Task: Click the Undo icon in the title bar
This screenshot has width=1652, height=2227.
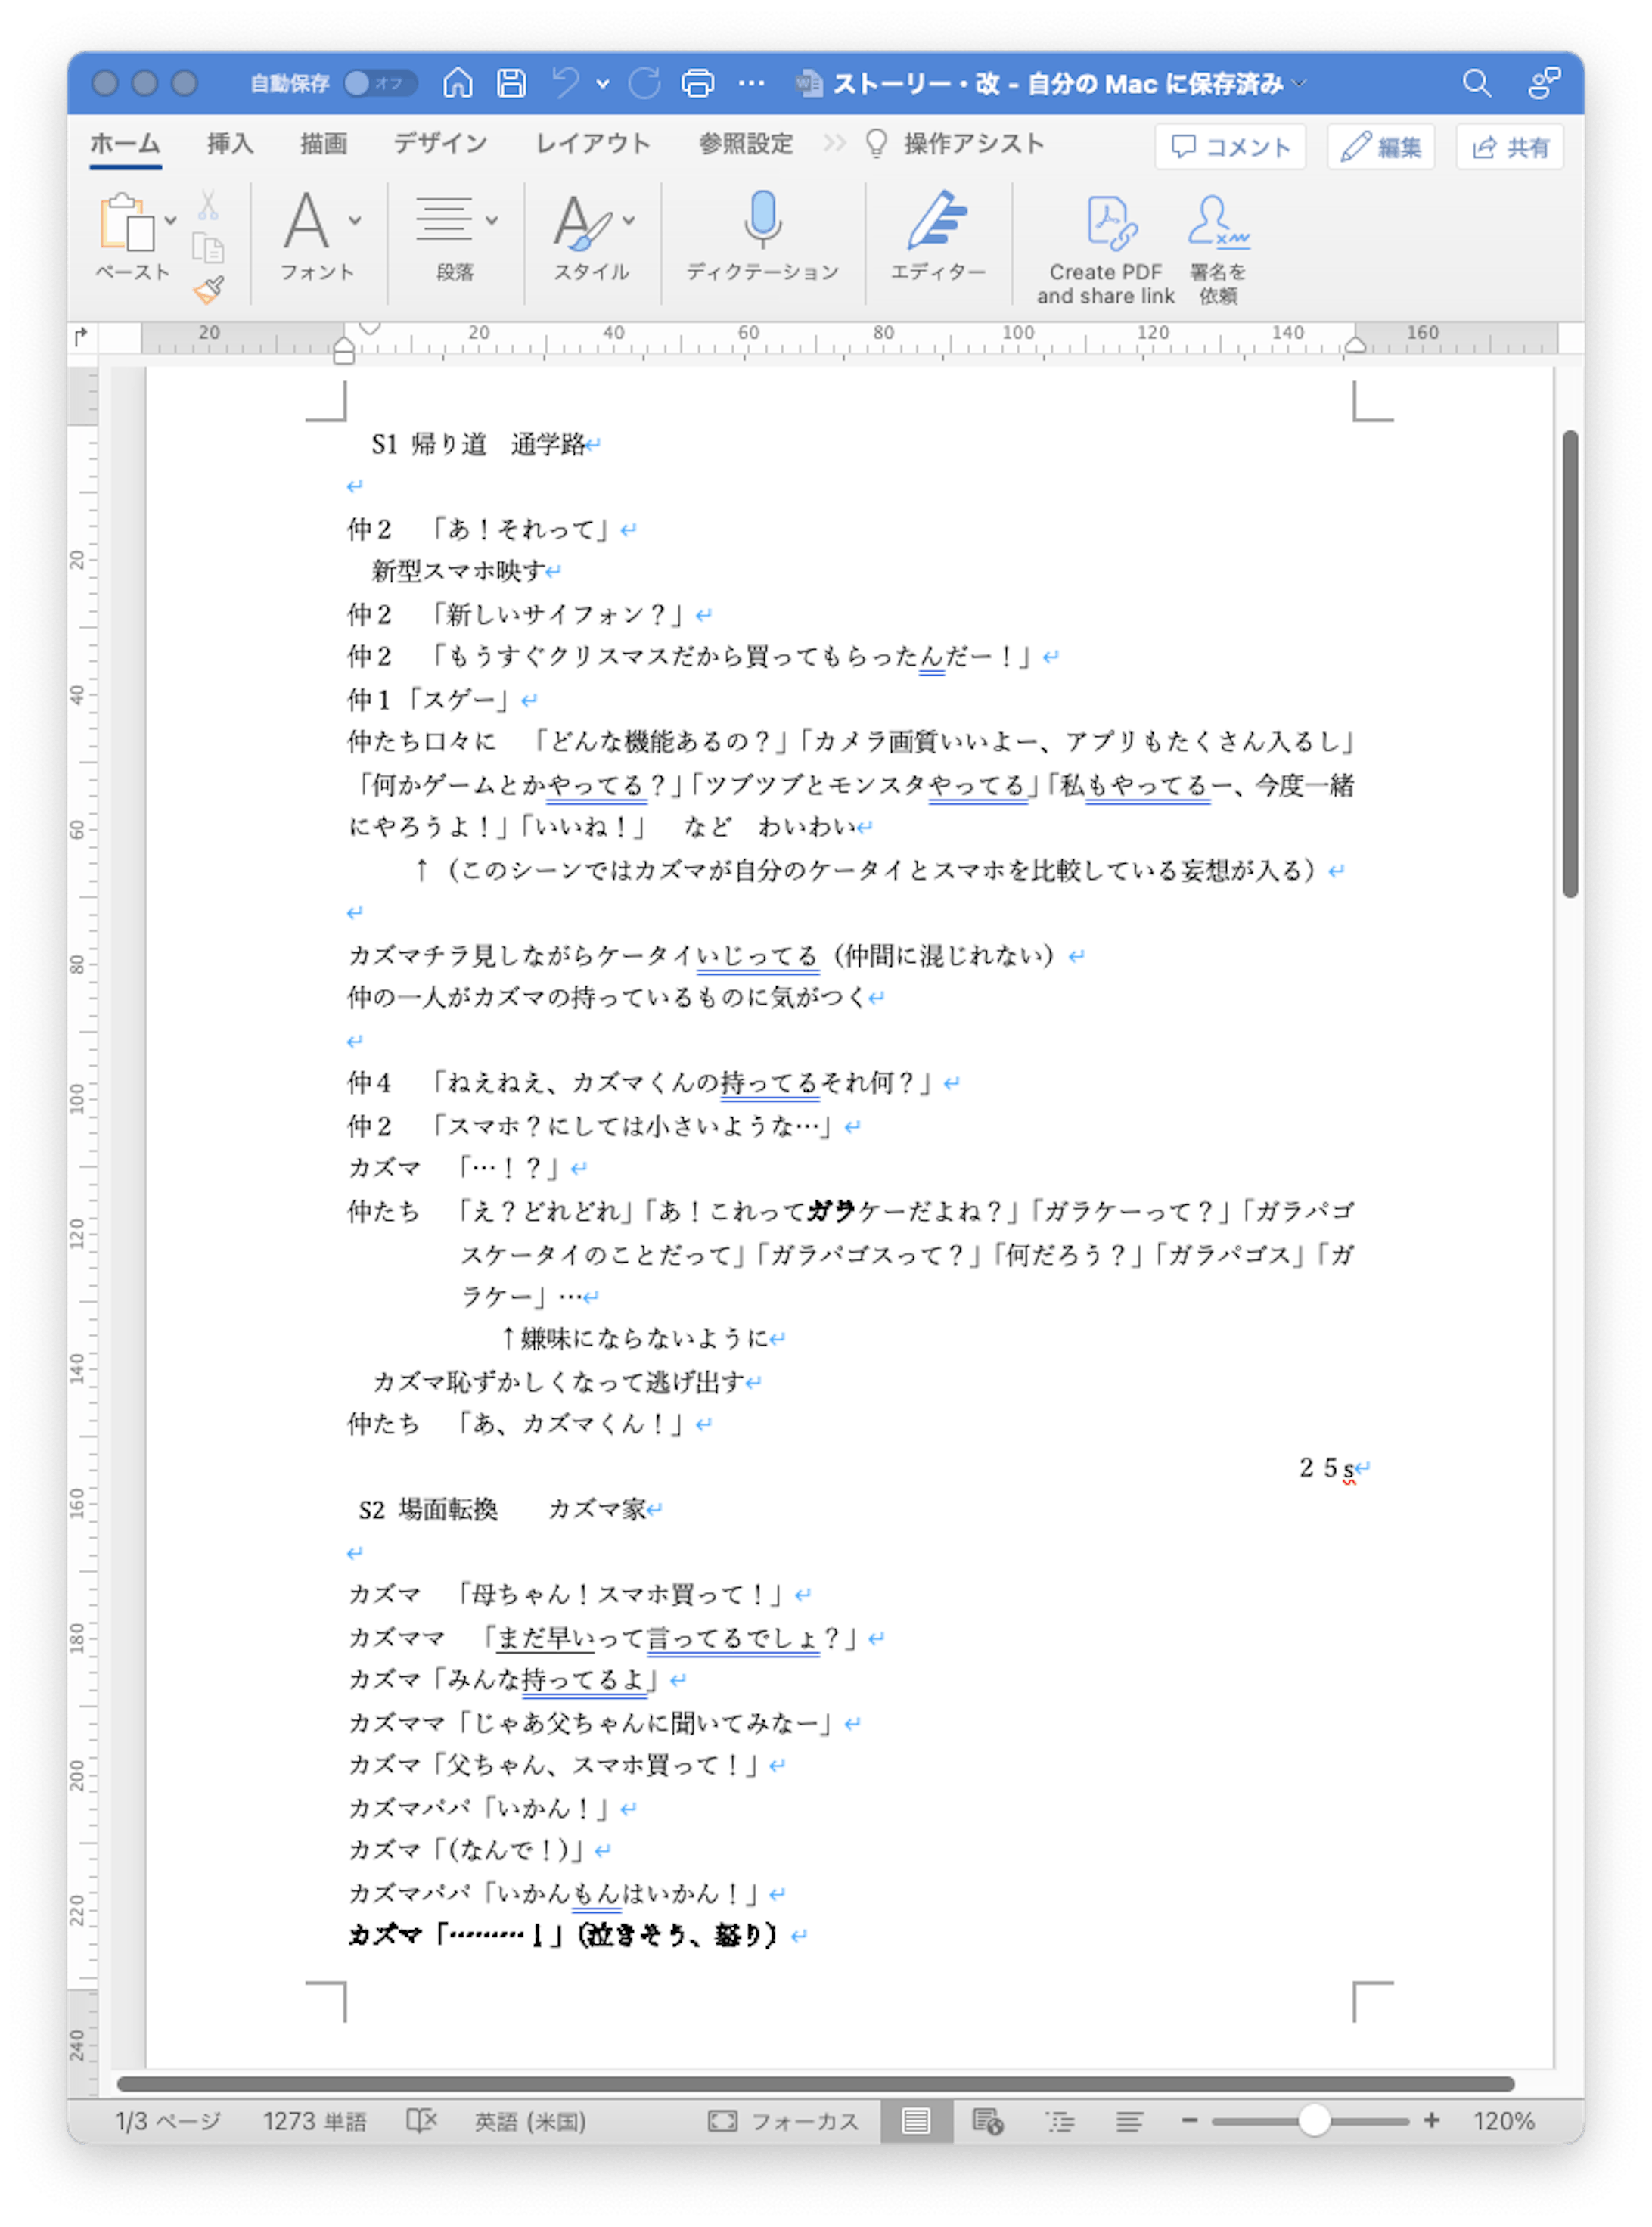Action: 565,85
